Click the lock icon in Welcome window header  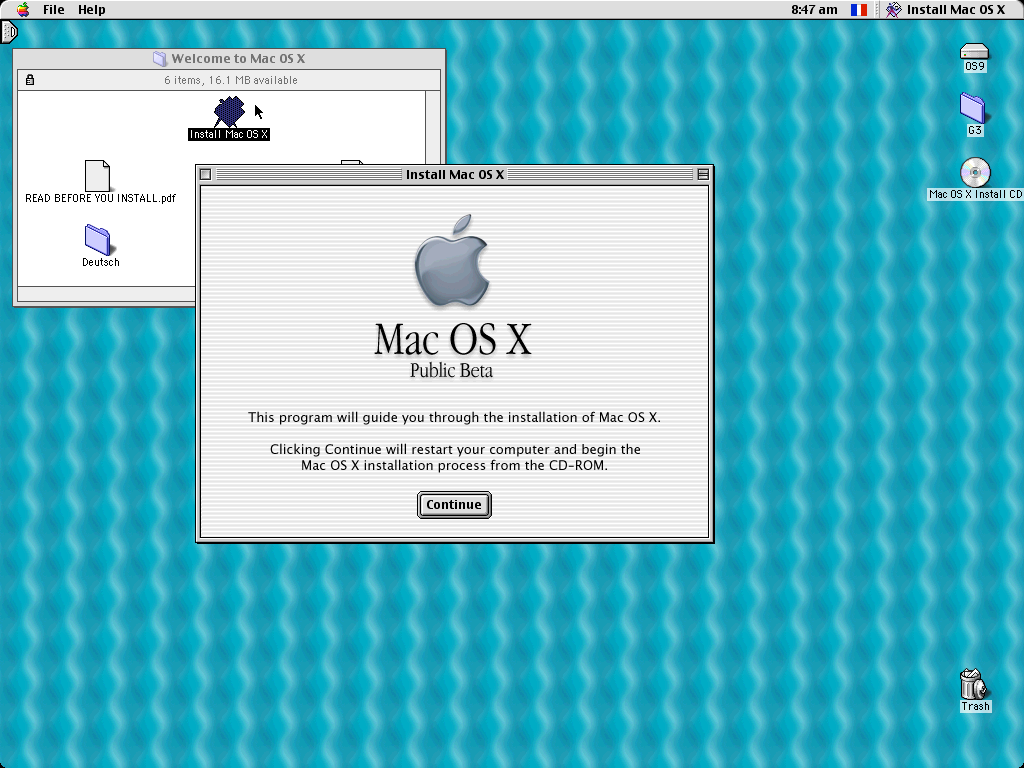click(30, 80)
